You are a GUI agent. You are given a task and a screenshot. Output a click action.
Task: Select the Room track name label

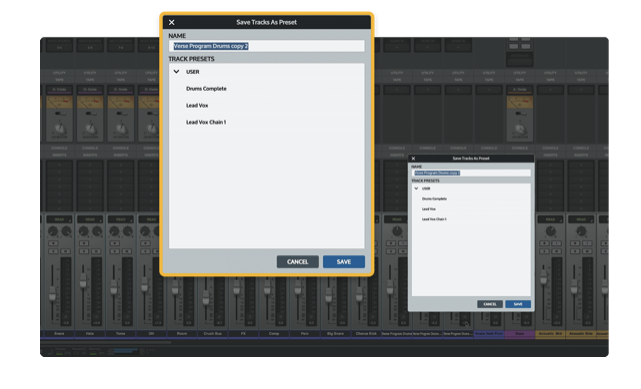[182, 334]
